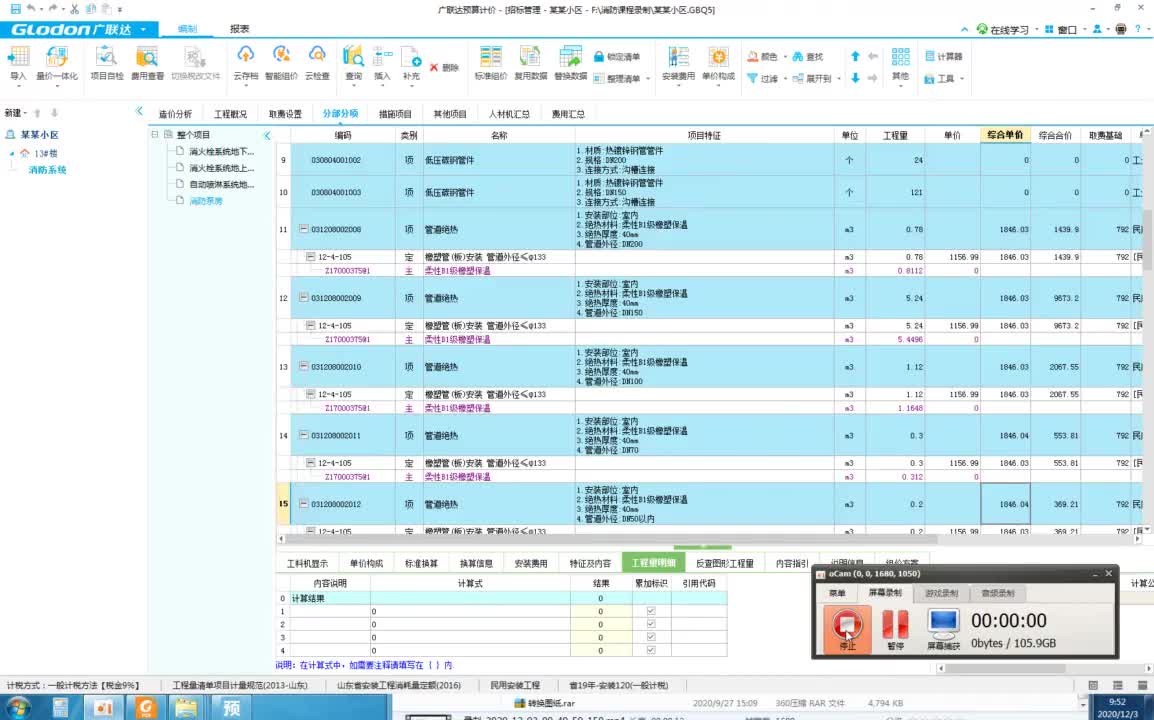Switch to 人材机汇总 tab

tap(509, 114)
